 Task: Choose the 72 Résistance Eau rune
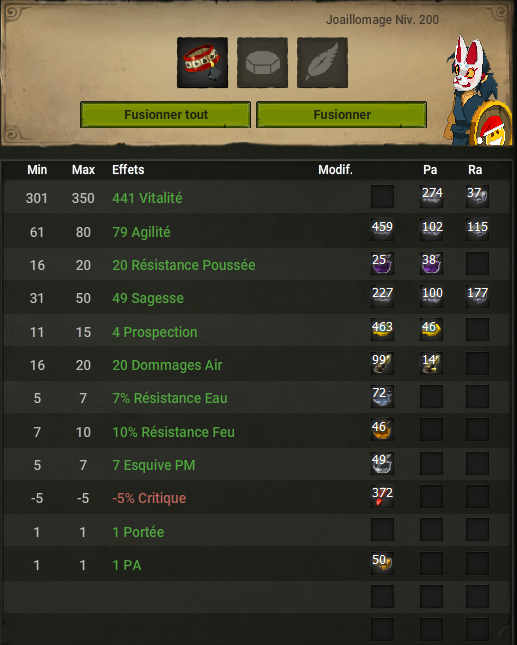pos(383,397)
